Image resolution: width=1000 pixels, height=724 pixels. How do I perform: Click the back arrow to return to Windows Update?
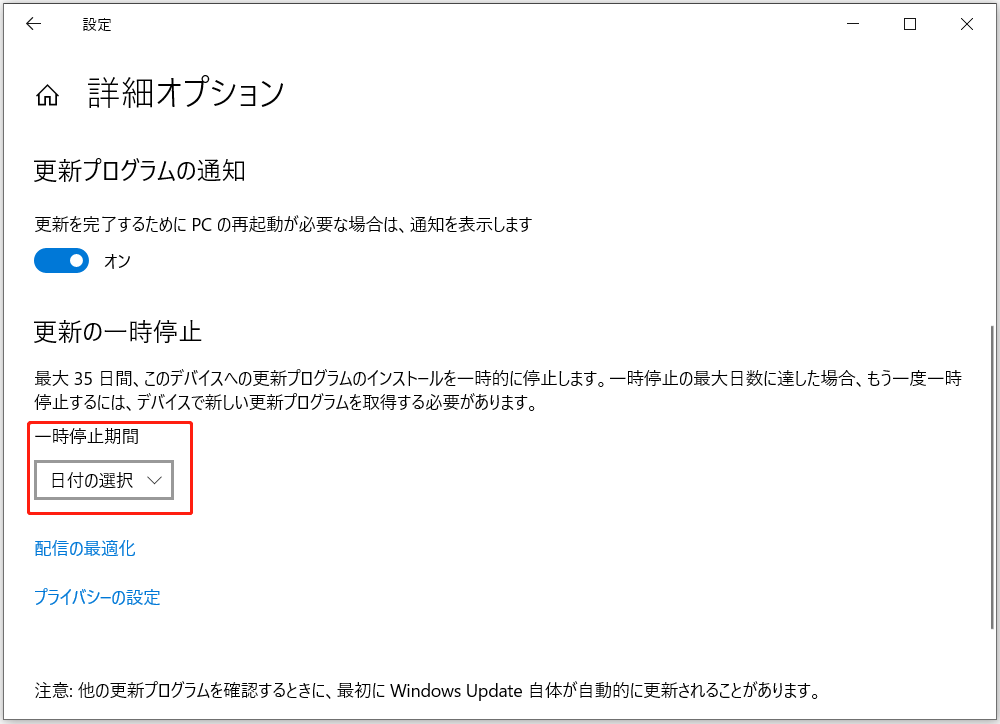pyautogui.click(x=33, y=23)
